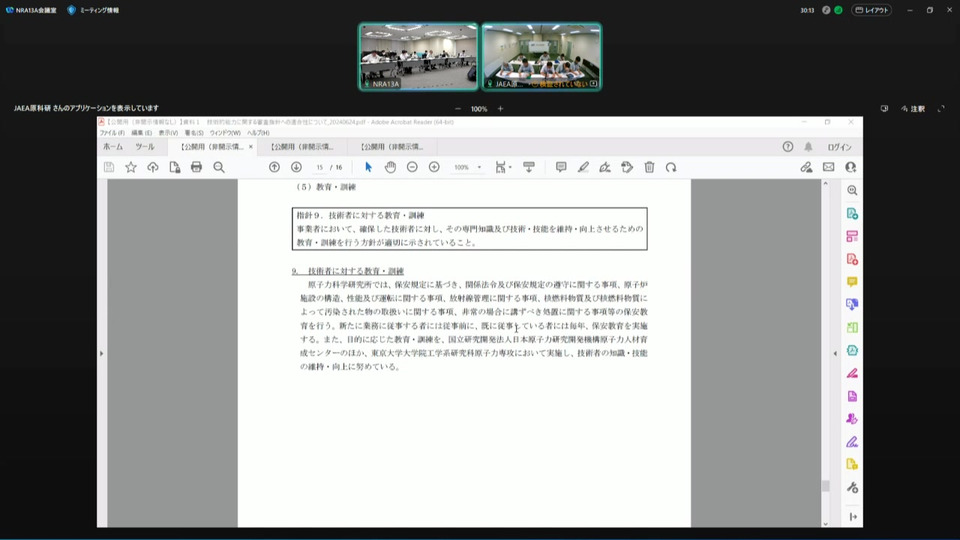The image size is (960, 540).
Task: Open the ファイル(F) menu
Action: coord(112,133)
